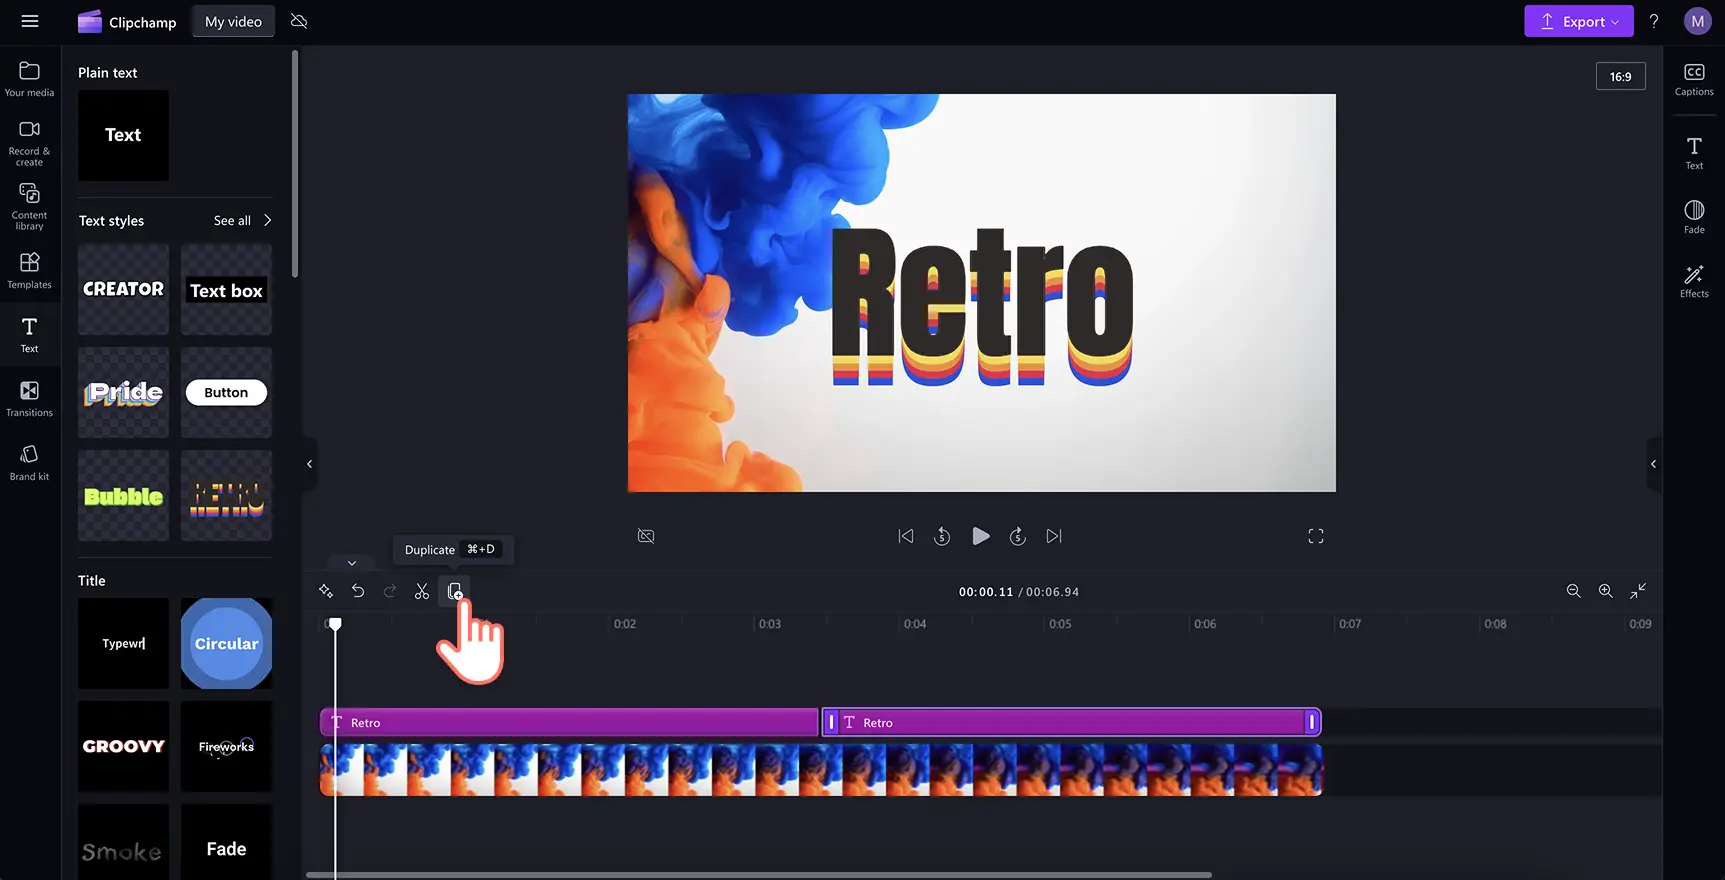Click the cloud sync off icon
Screen dimensions: 1725x880
[299, 21]
